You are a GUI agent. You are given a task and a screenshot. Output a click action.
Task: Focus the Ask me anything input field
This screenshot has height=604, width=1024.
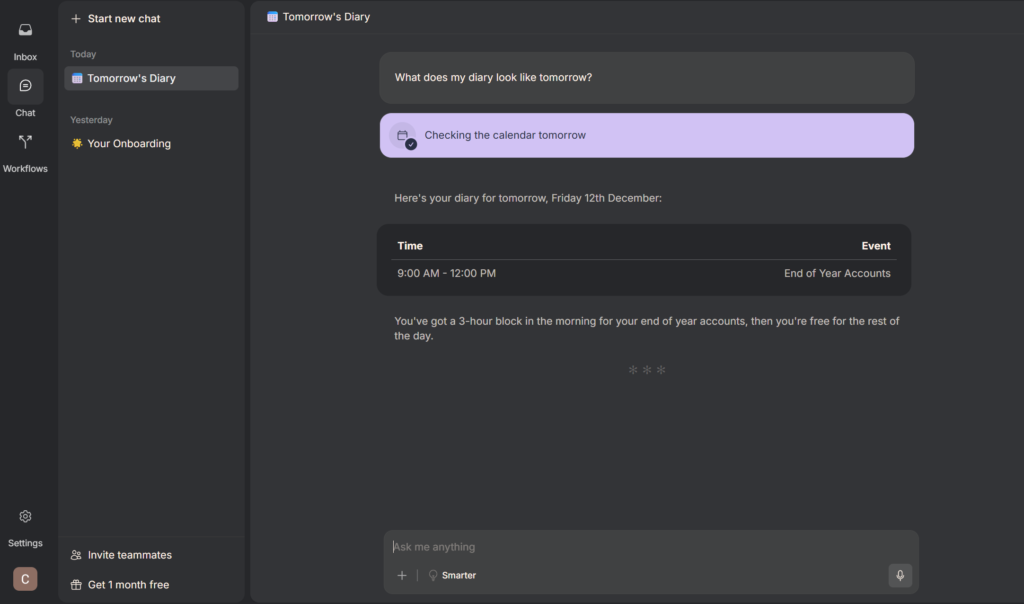640,547
